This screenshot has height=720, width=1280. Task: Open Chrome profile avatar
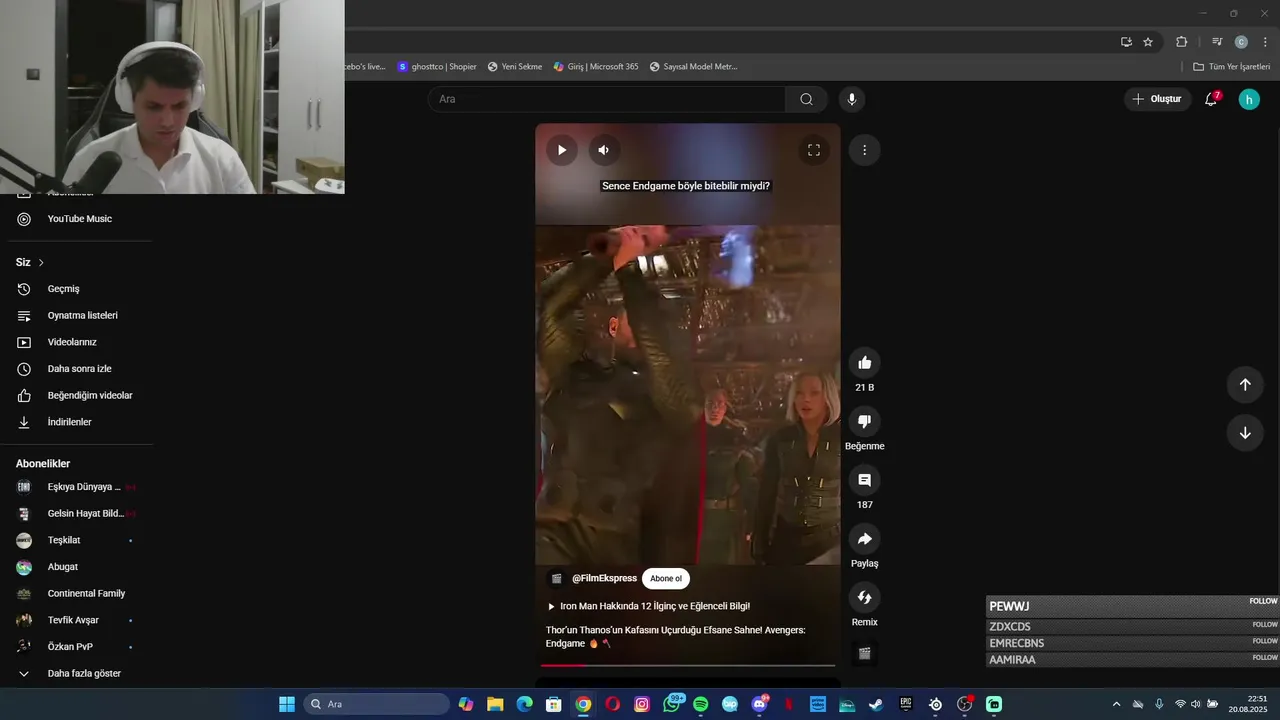click(1241, 42)
